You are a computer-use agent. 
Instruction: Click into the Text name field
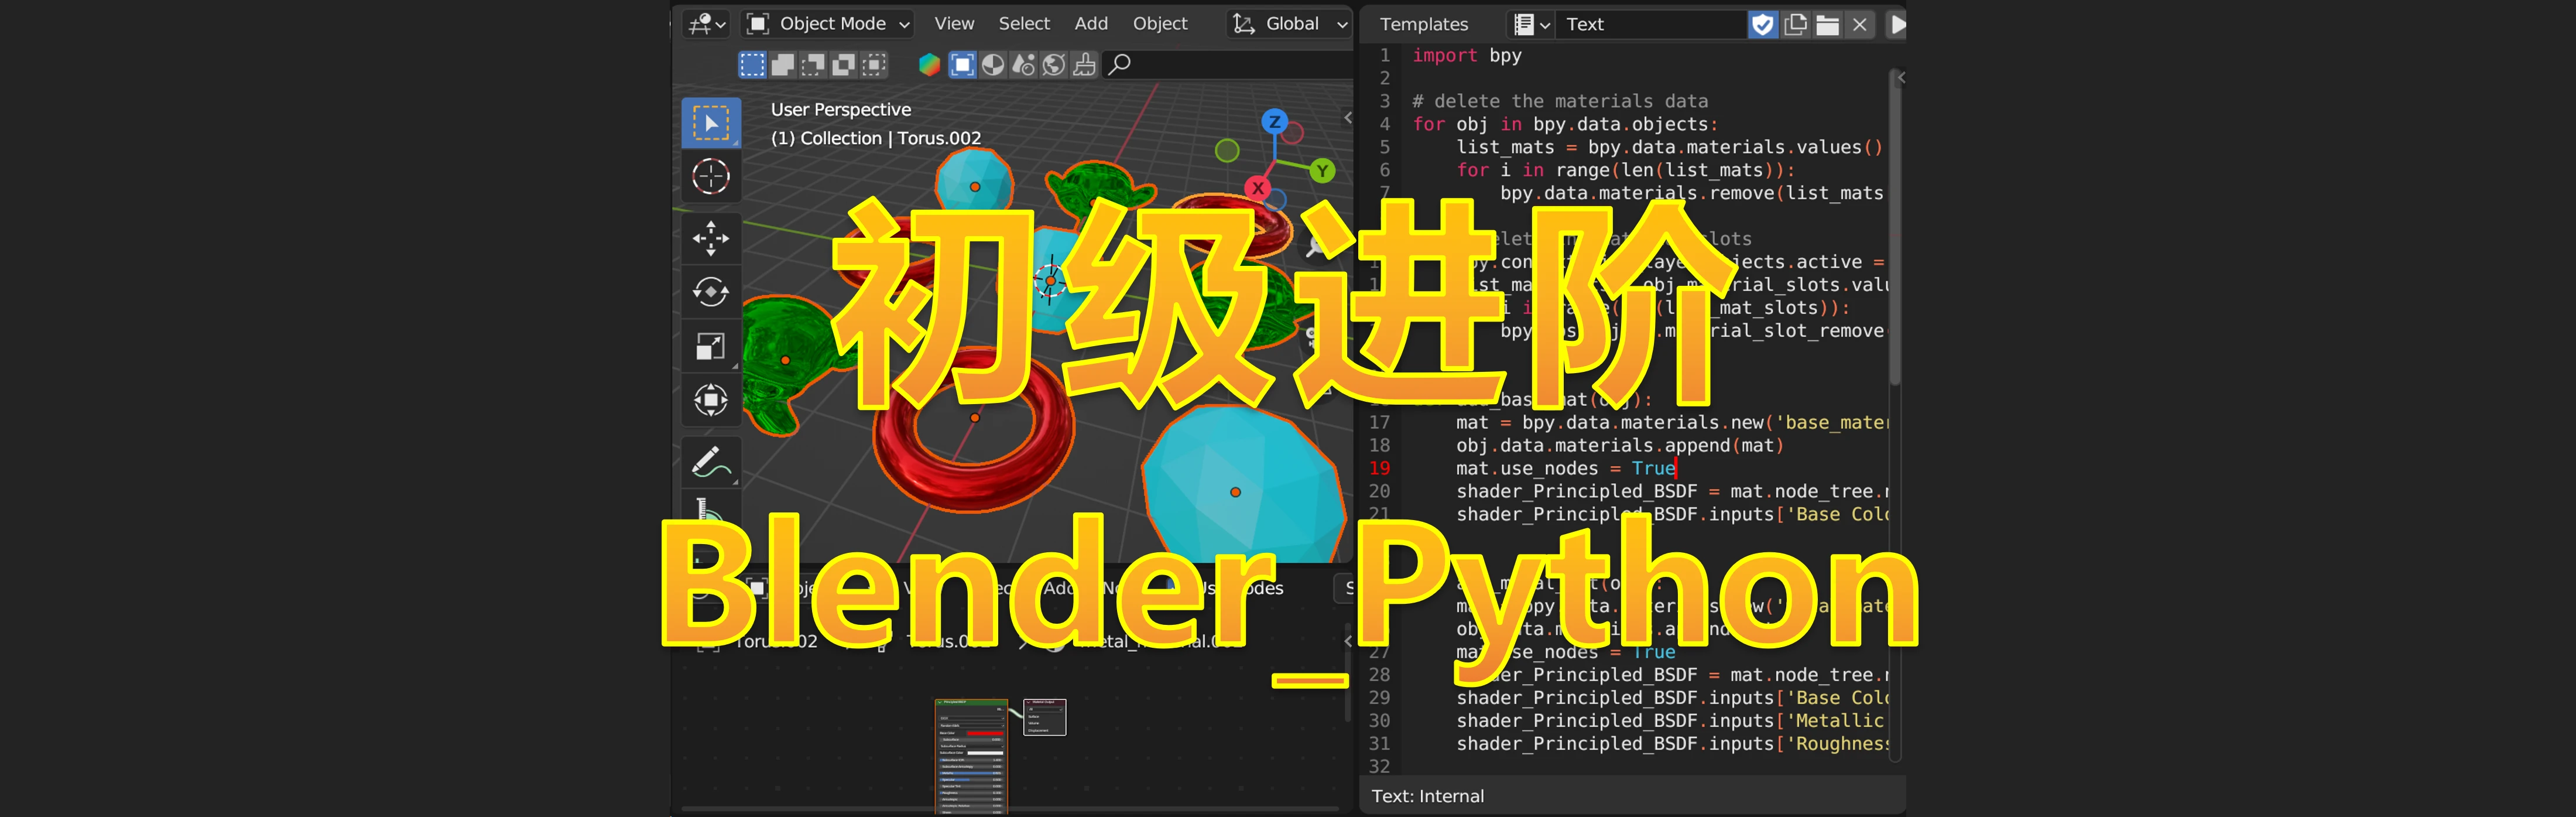[1650, 24]
